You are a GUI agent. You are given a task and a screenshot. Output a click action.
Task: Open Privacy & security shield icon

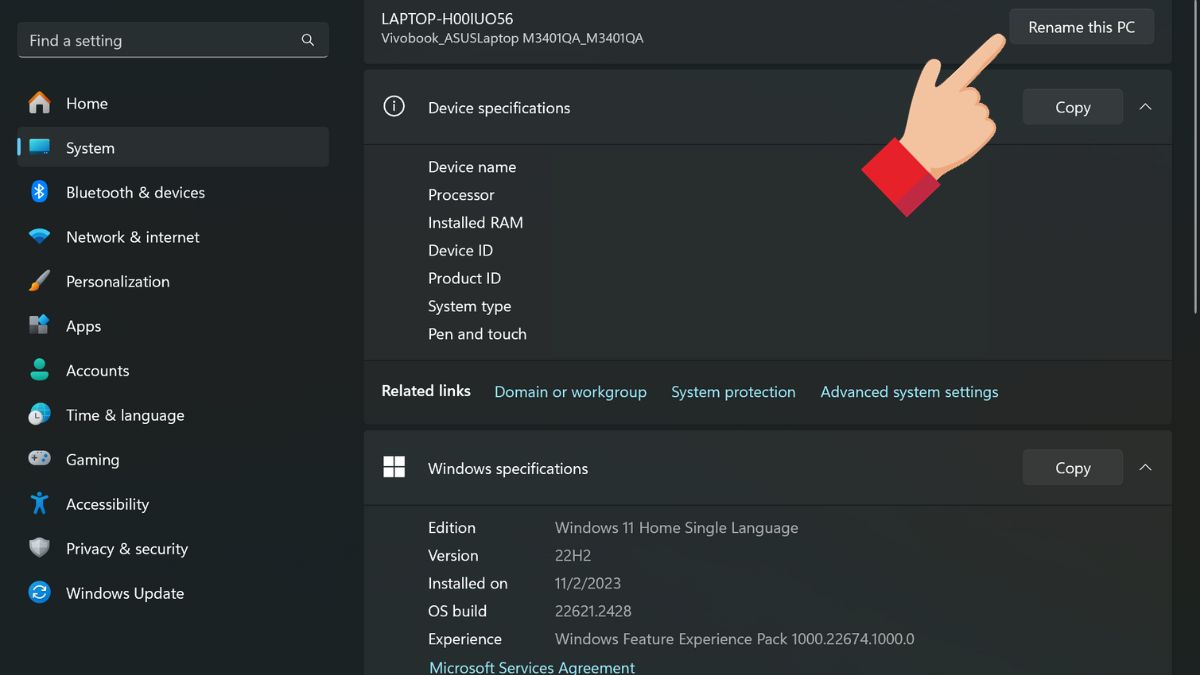39,548
